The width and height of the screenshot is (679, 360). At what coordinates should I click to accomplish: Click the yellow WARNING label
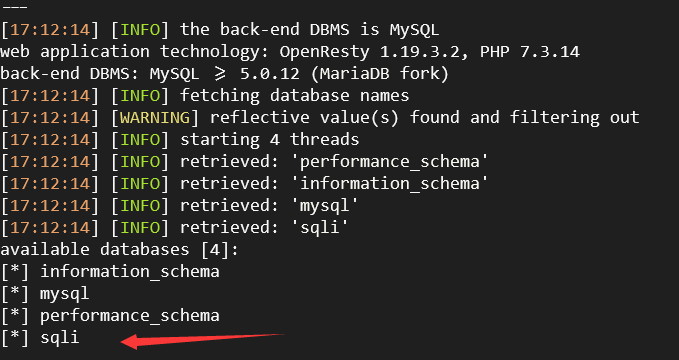(x=155, y=117)
